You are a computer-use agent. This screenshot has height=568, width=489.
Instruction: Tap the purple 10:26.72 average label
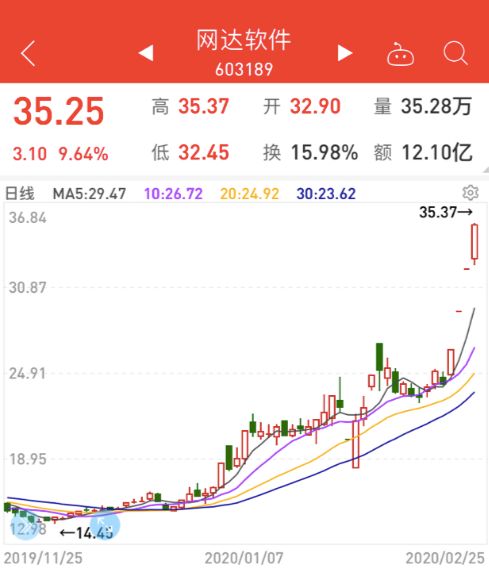tap(174, 194)
